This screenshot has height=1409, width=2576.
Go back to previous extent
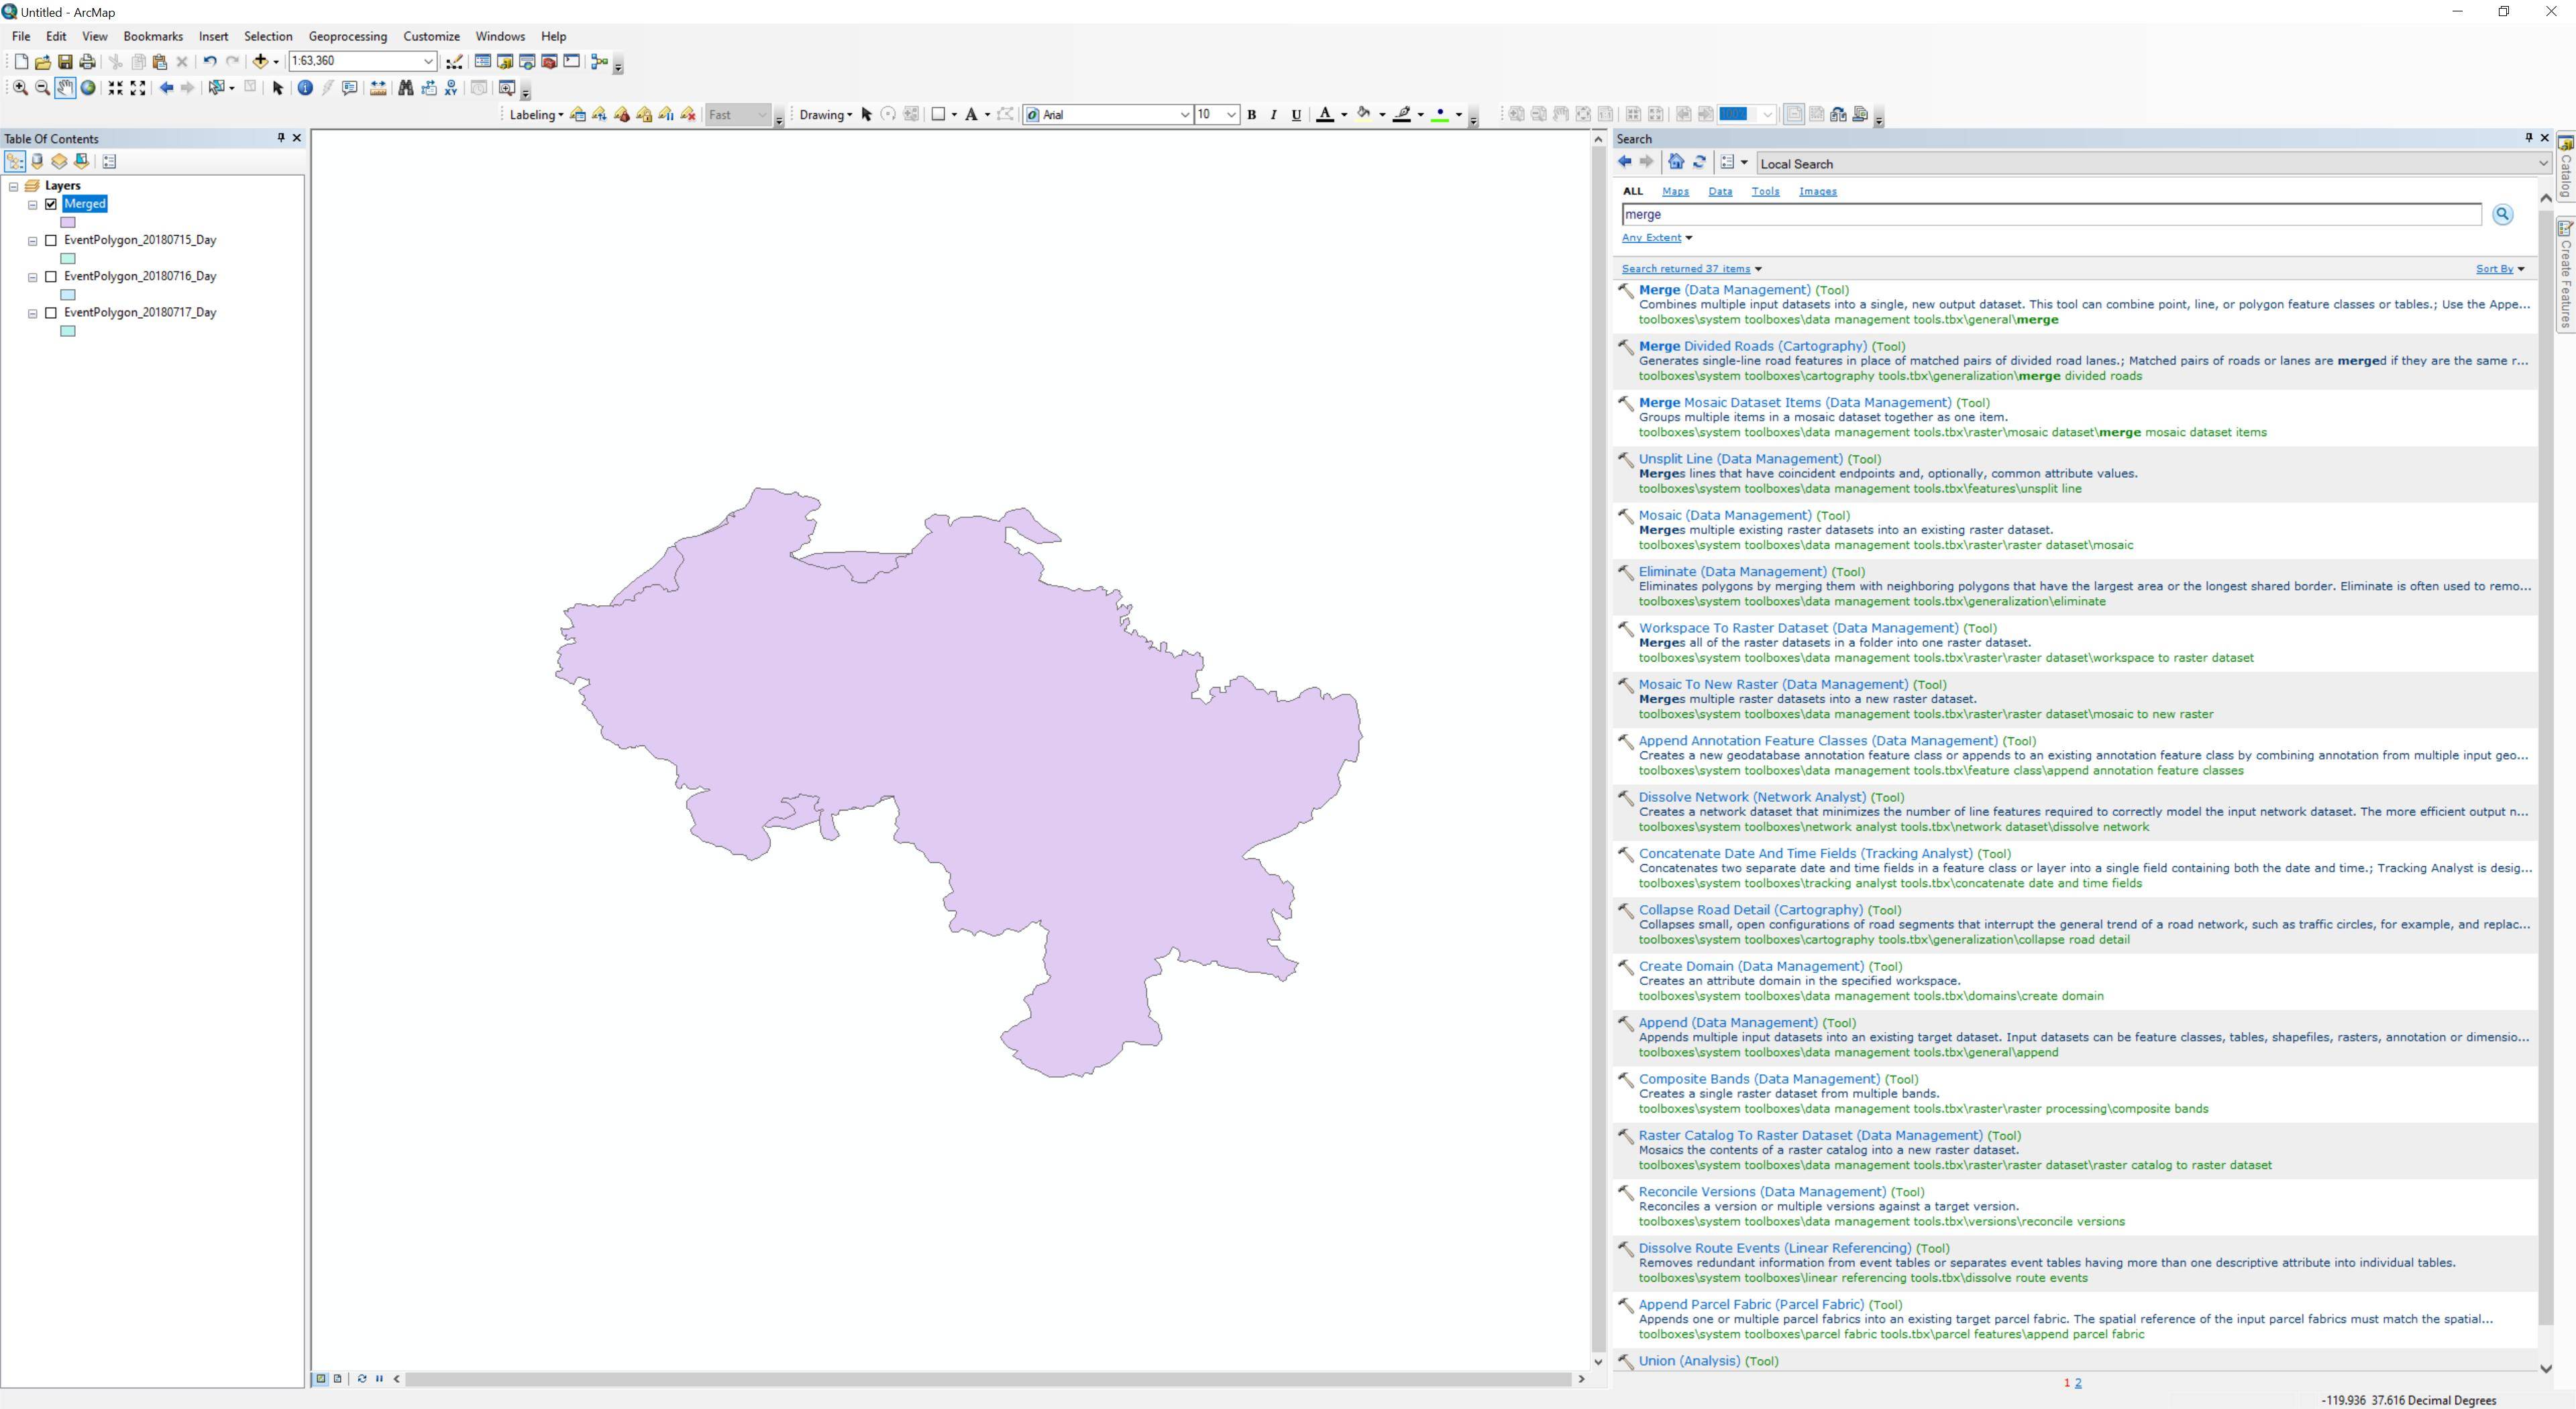(x=166, y=88)
